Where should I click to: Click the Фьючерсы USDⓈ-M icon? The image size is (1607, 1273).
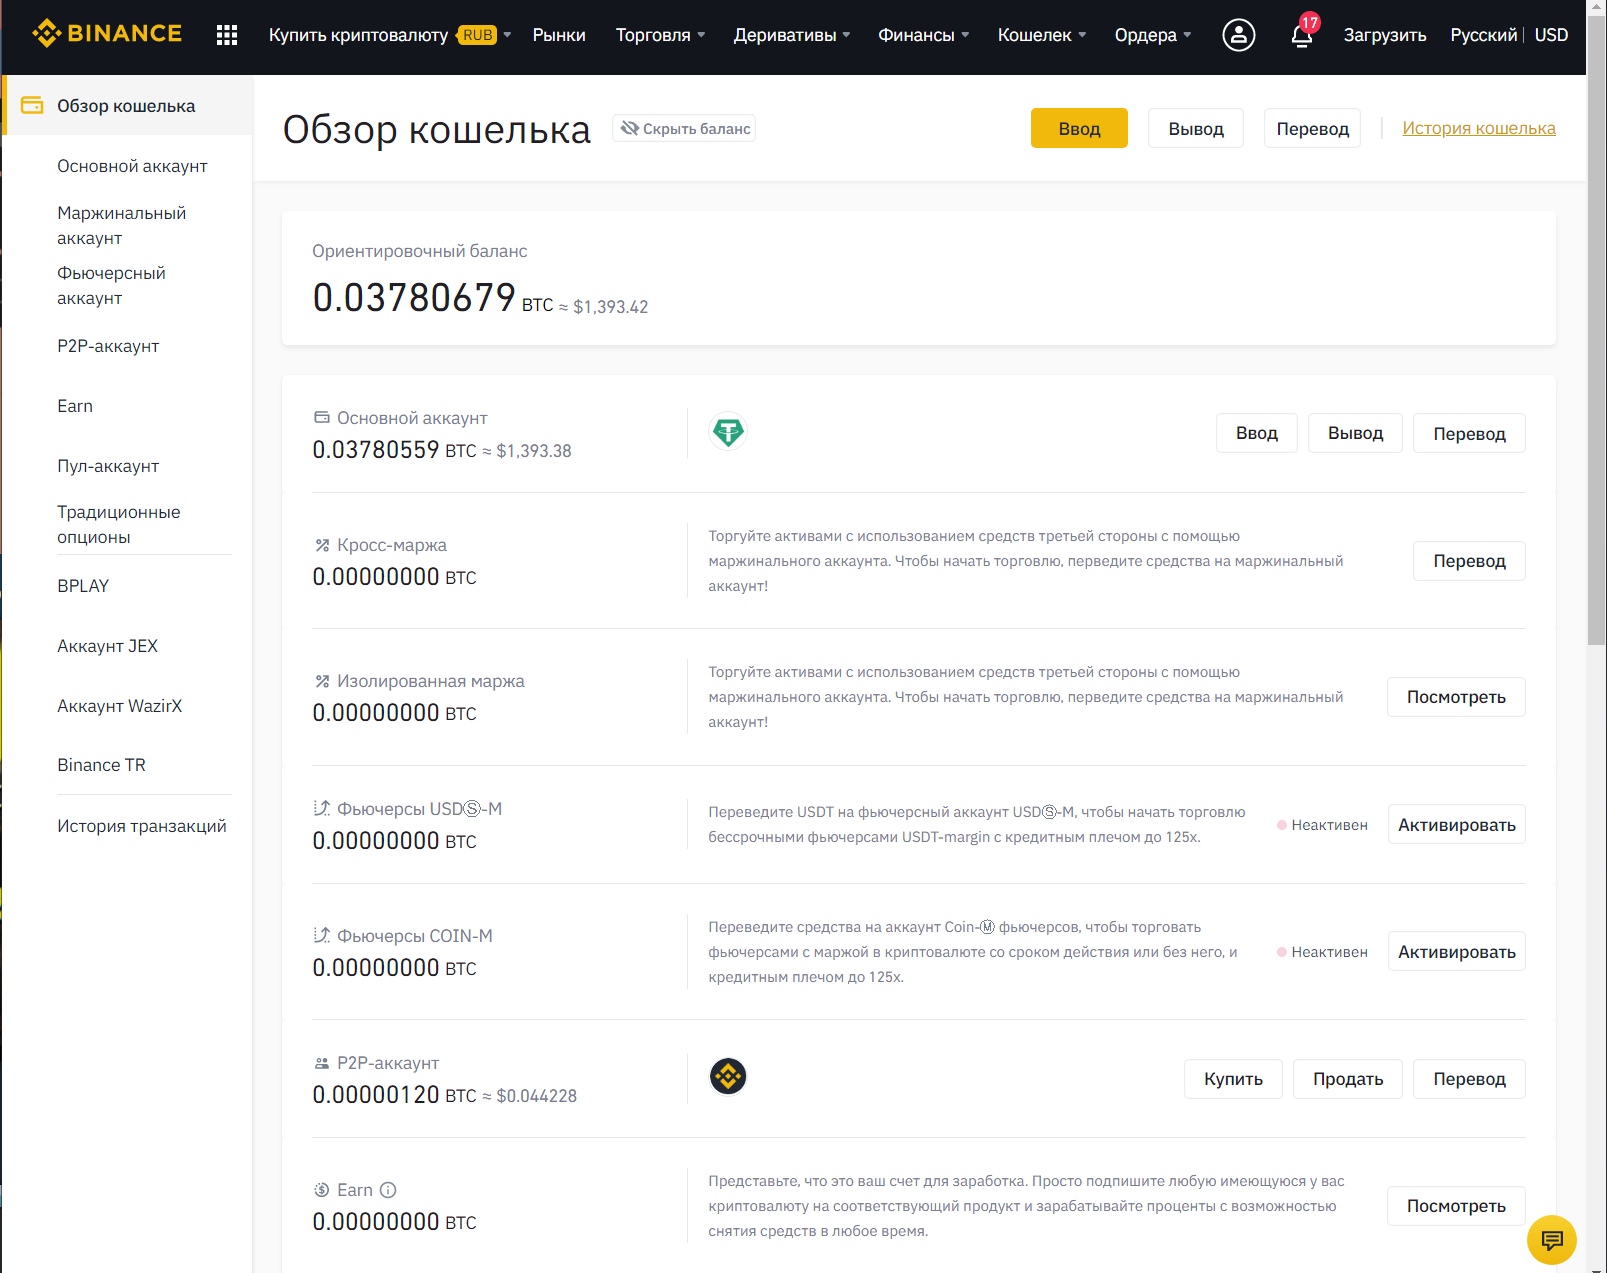[x=322, y=808]
